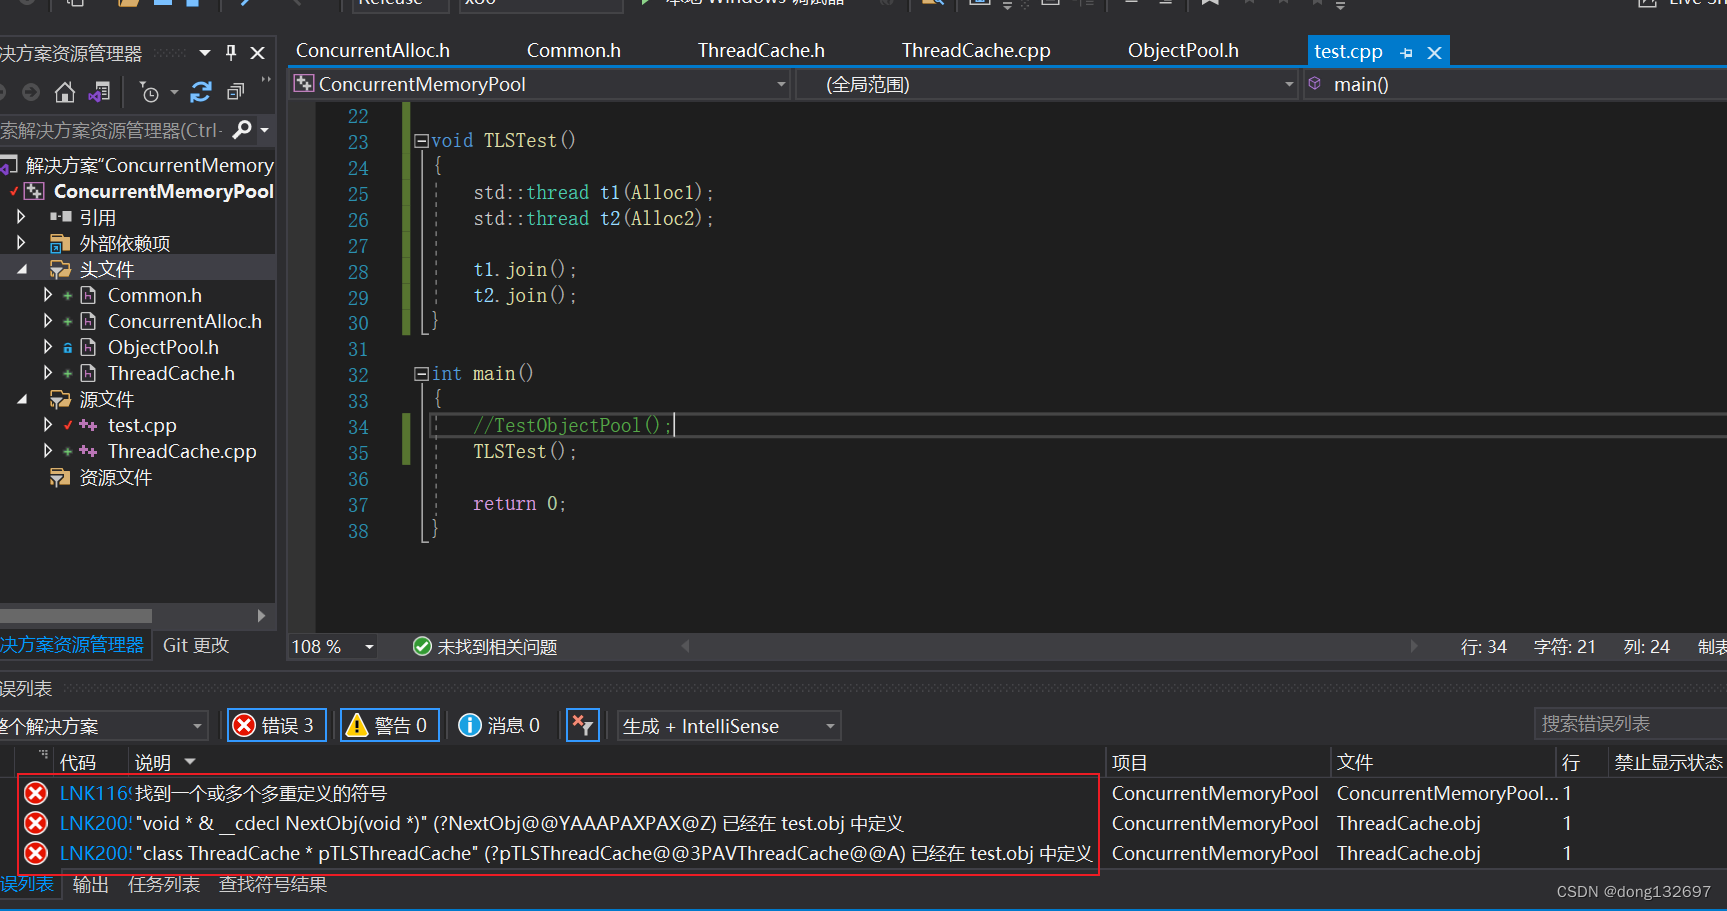1727x911 pixels.
Task: Toggle the 错误 3 errors filter
Action: pyautogui.click(x=276, y=725)
